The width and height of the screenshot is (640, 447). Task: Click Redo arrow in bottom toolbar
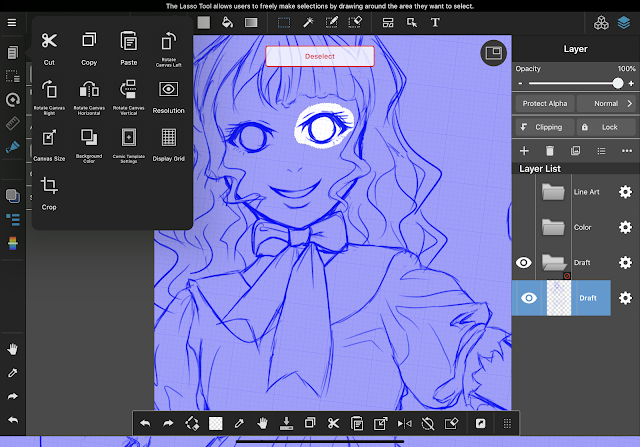point(168,424)
